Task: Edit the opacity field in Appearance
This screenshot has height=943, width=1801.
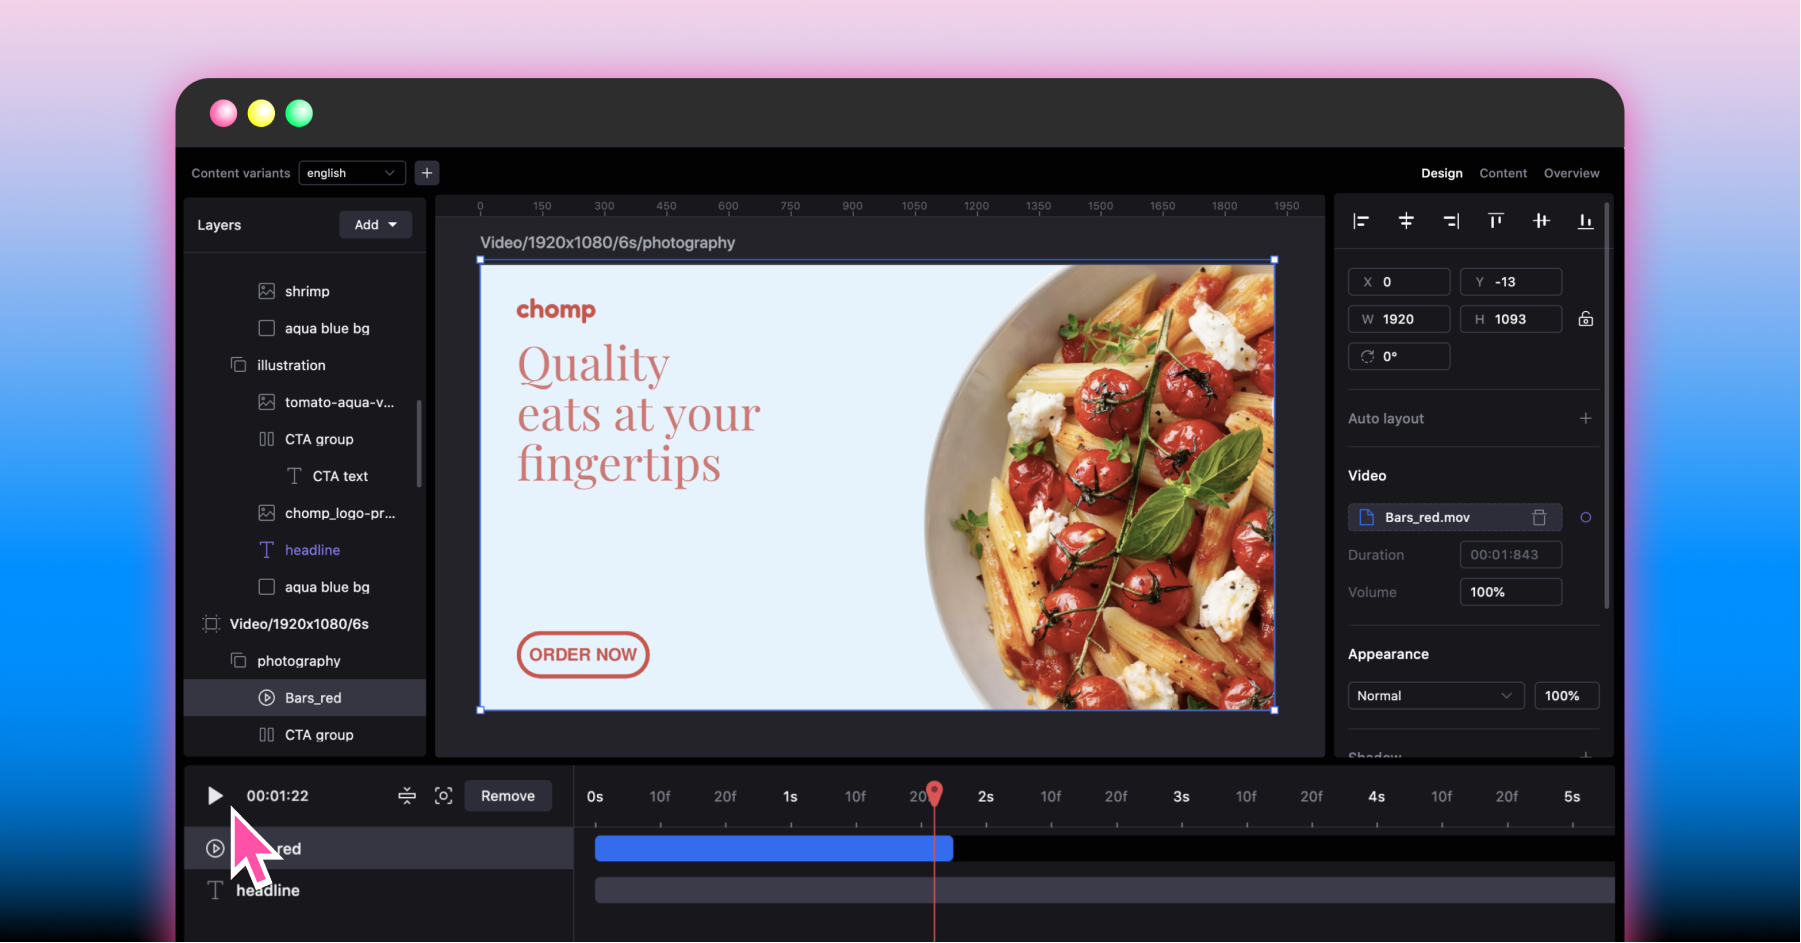Action: [x=1567, y=696]
